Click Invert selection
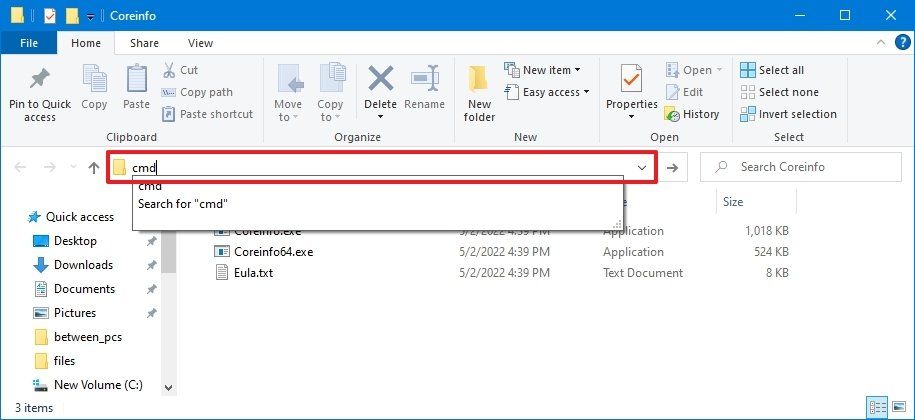The height and width of the screenshot is (420, 915). 788,114
